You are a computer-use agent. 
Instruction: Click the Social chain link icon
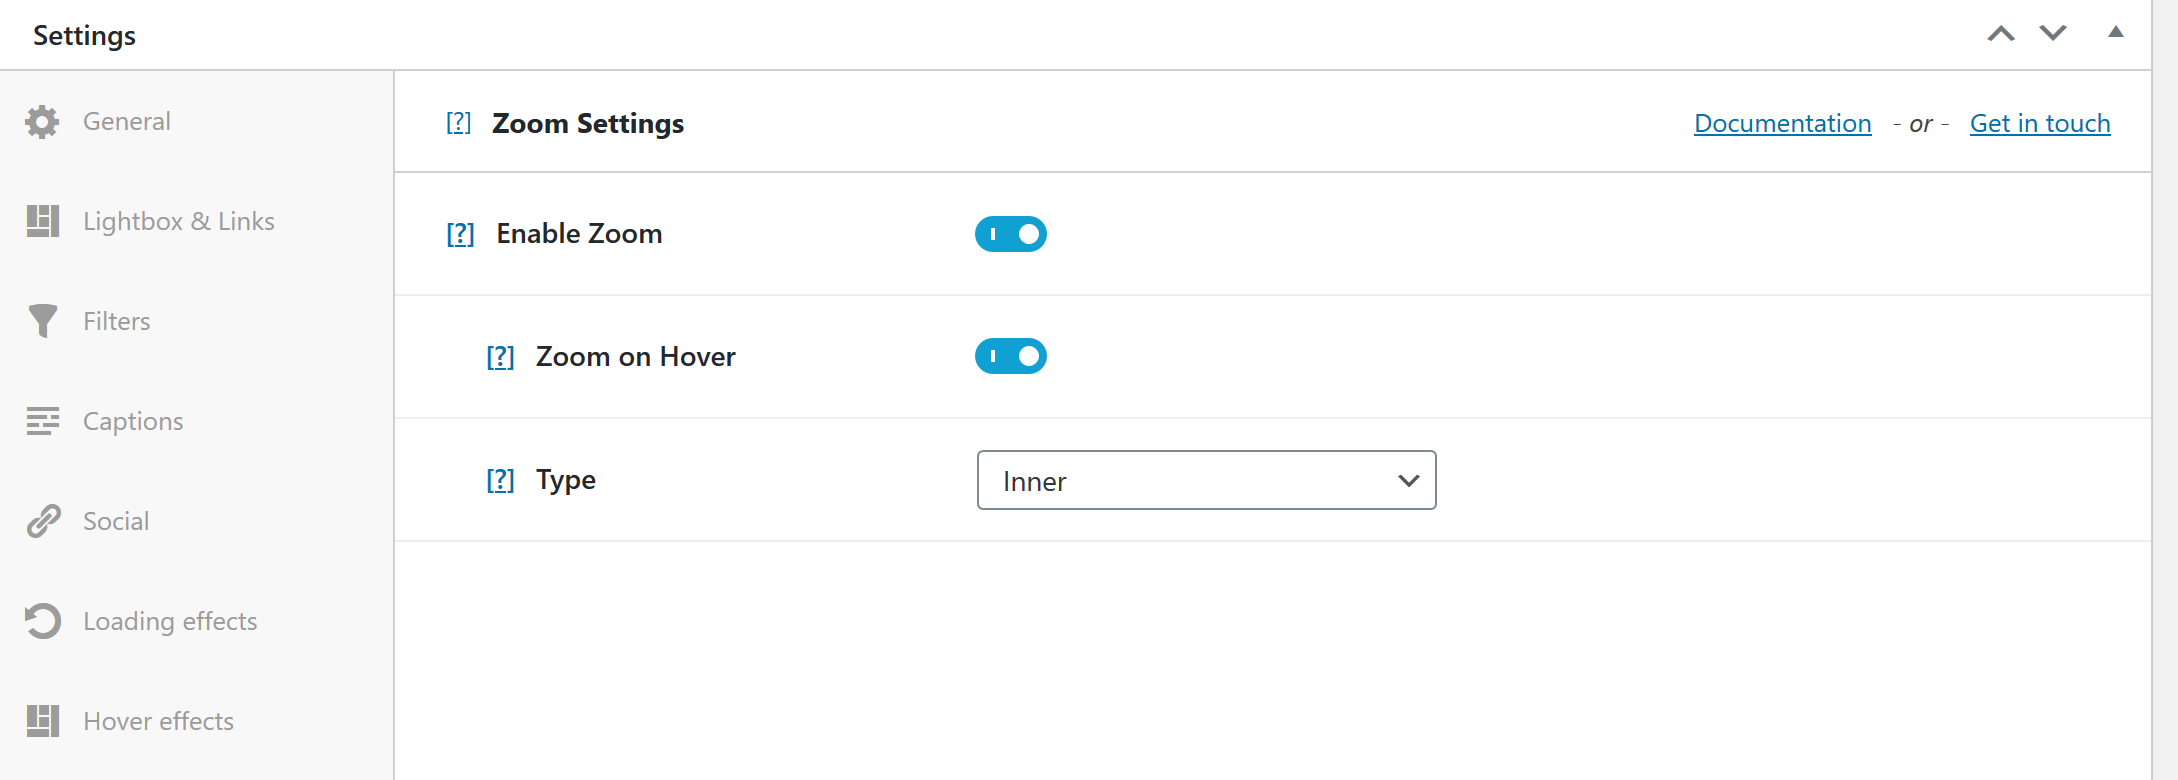point(43,521)
